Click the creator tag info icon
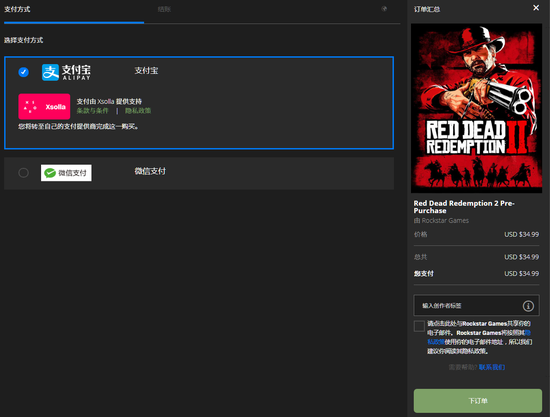The width and height of the screenshot is (550, 417). tap(528, 306)
